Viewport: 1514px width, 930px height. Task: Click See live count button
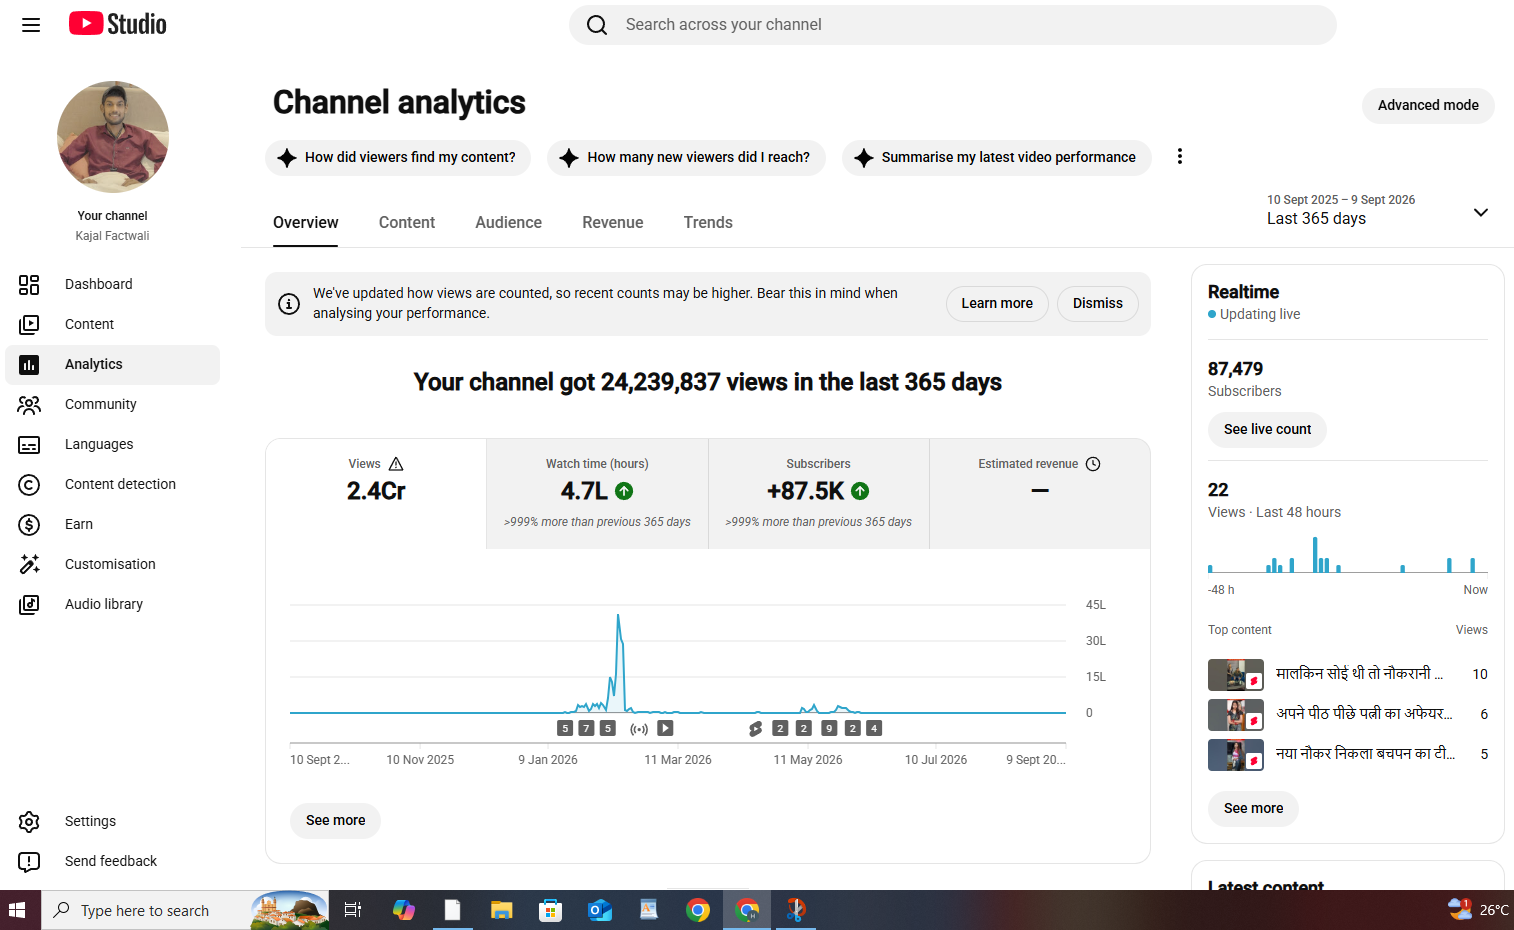tap(1267, 429)
